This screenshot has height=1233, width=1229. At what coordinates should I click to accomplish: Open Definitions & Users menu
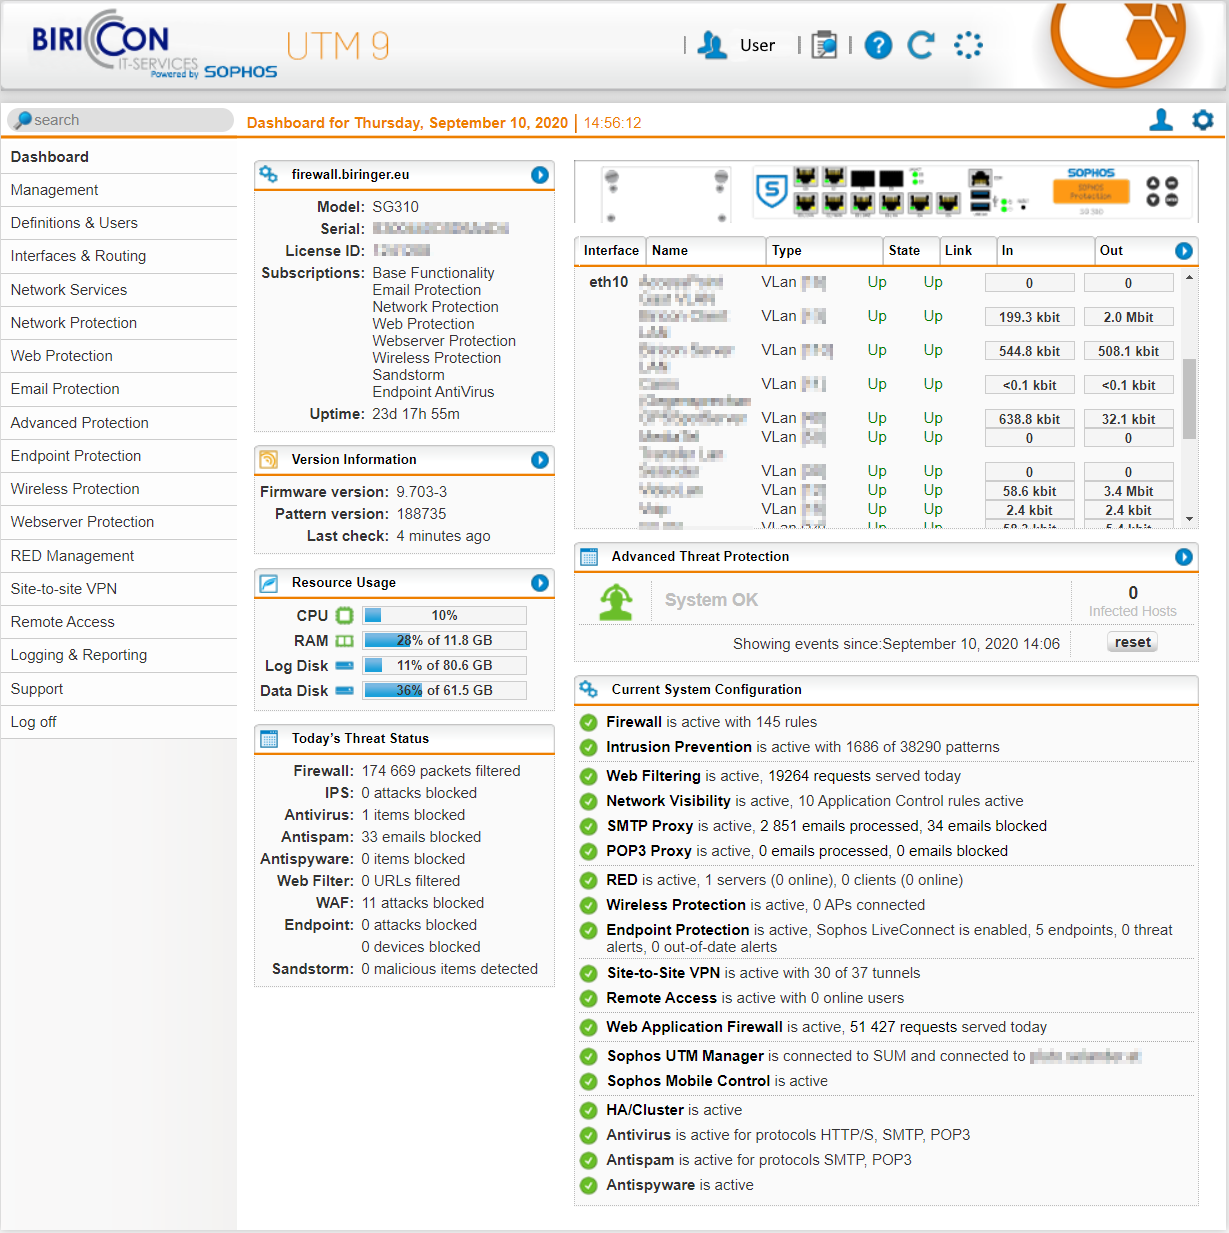119,223
